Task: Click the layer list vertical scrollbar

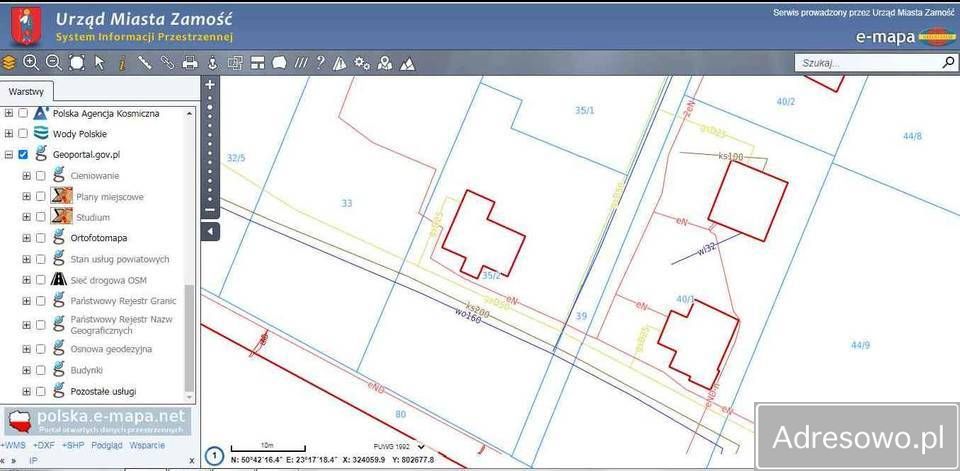Action: pos(189,254)
